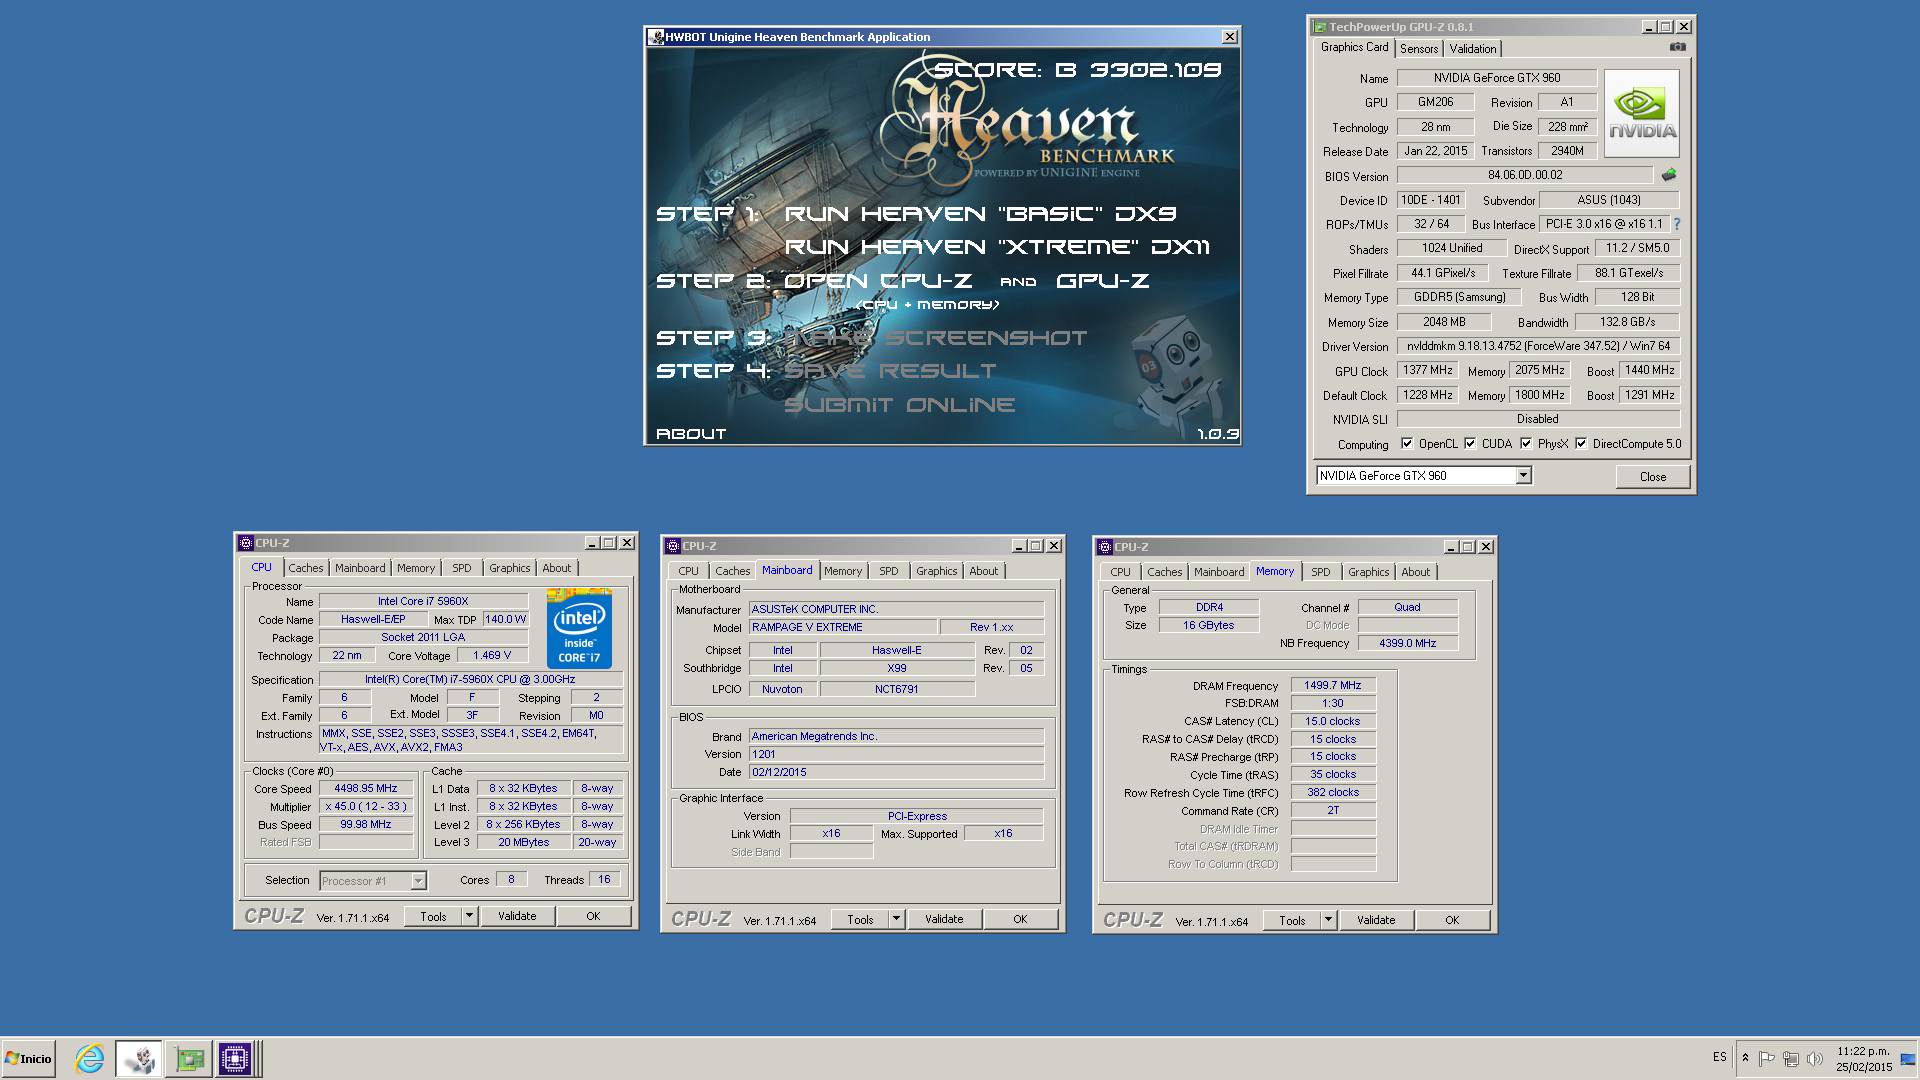
Task: Click Save Result in Heaven app
Action: [x=890, y=371]
